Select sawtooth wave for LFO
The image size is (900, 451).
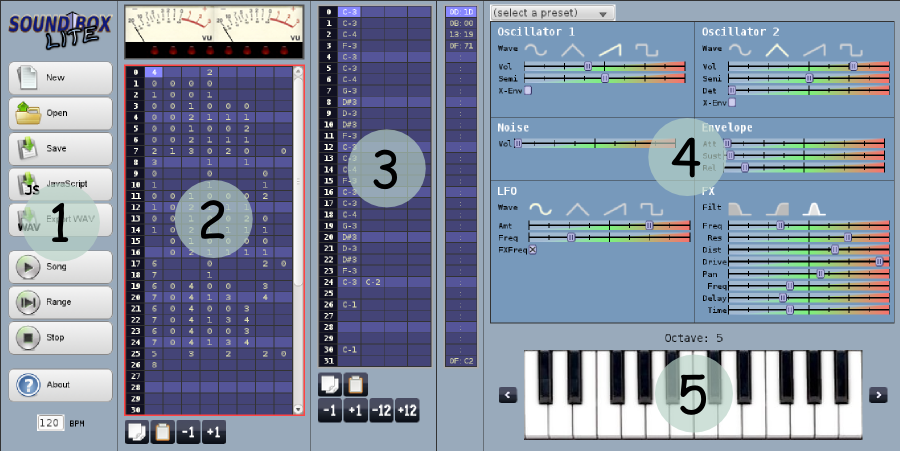coord(614,209)
